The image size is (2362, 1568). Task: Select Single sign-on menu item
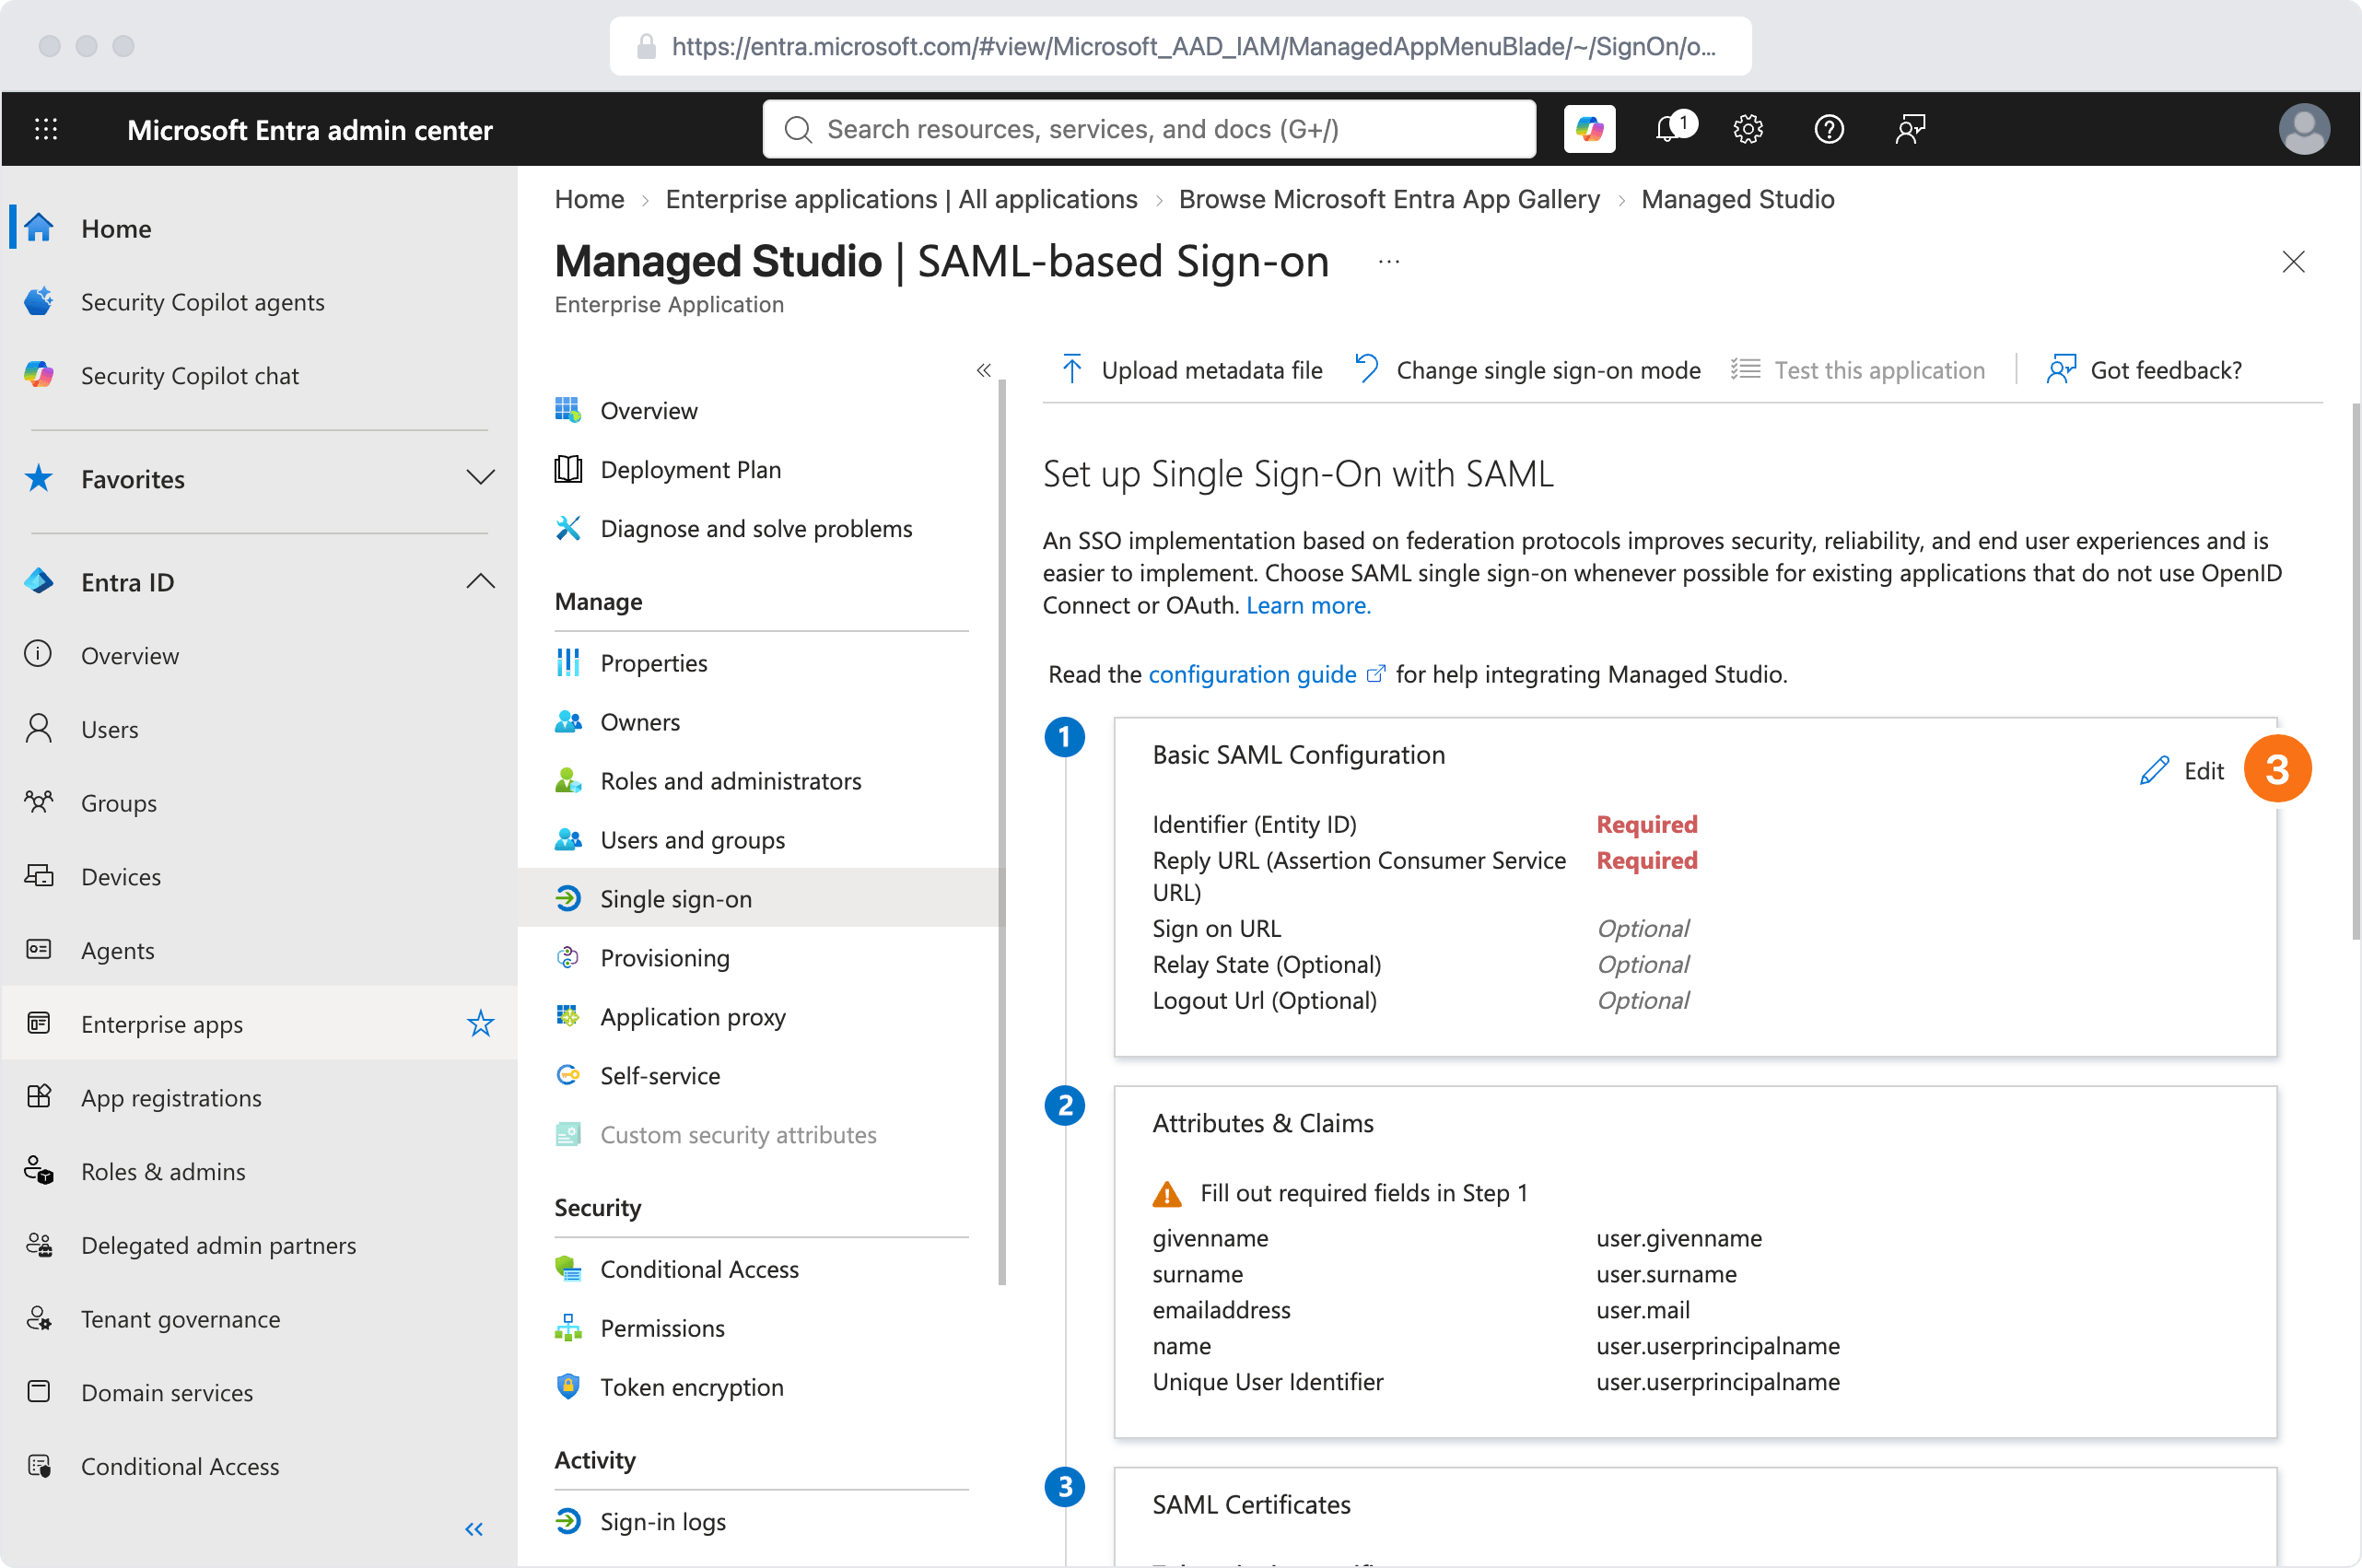click(x=760, y=899)
